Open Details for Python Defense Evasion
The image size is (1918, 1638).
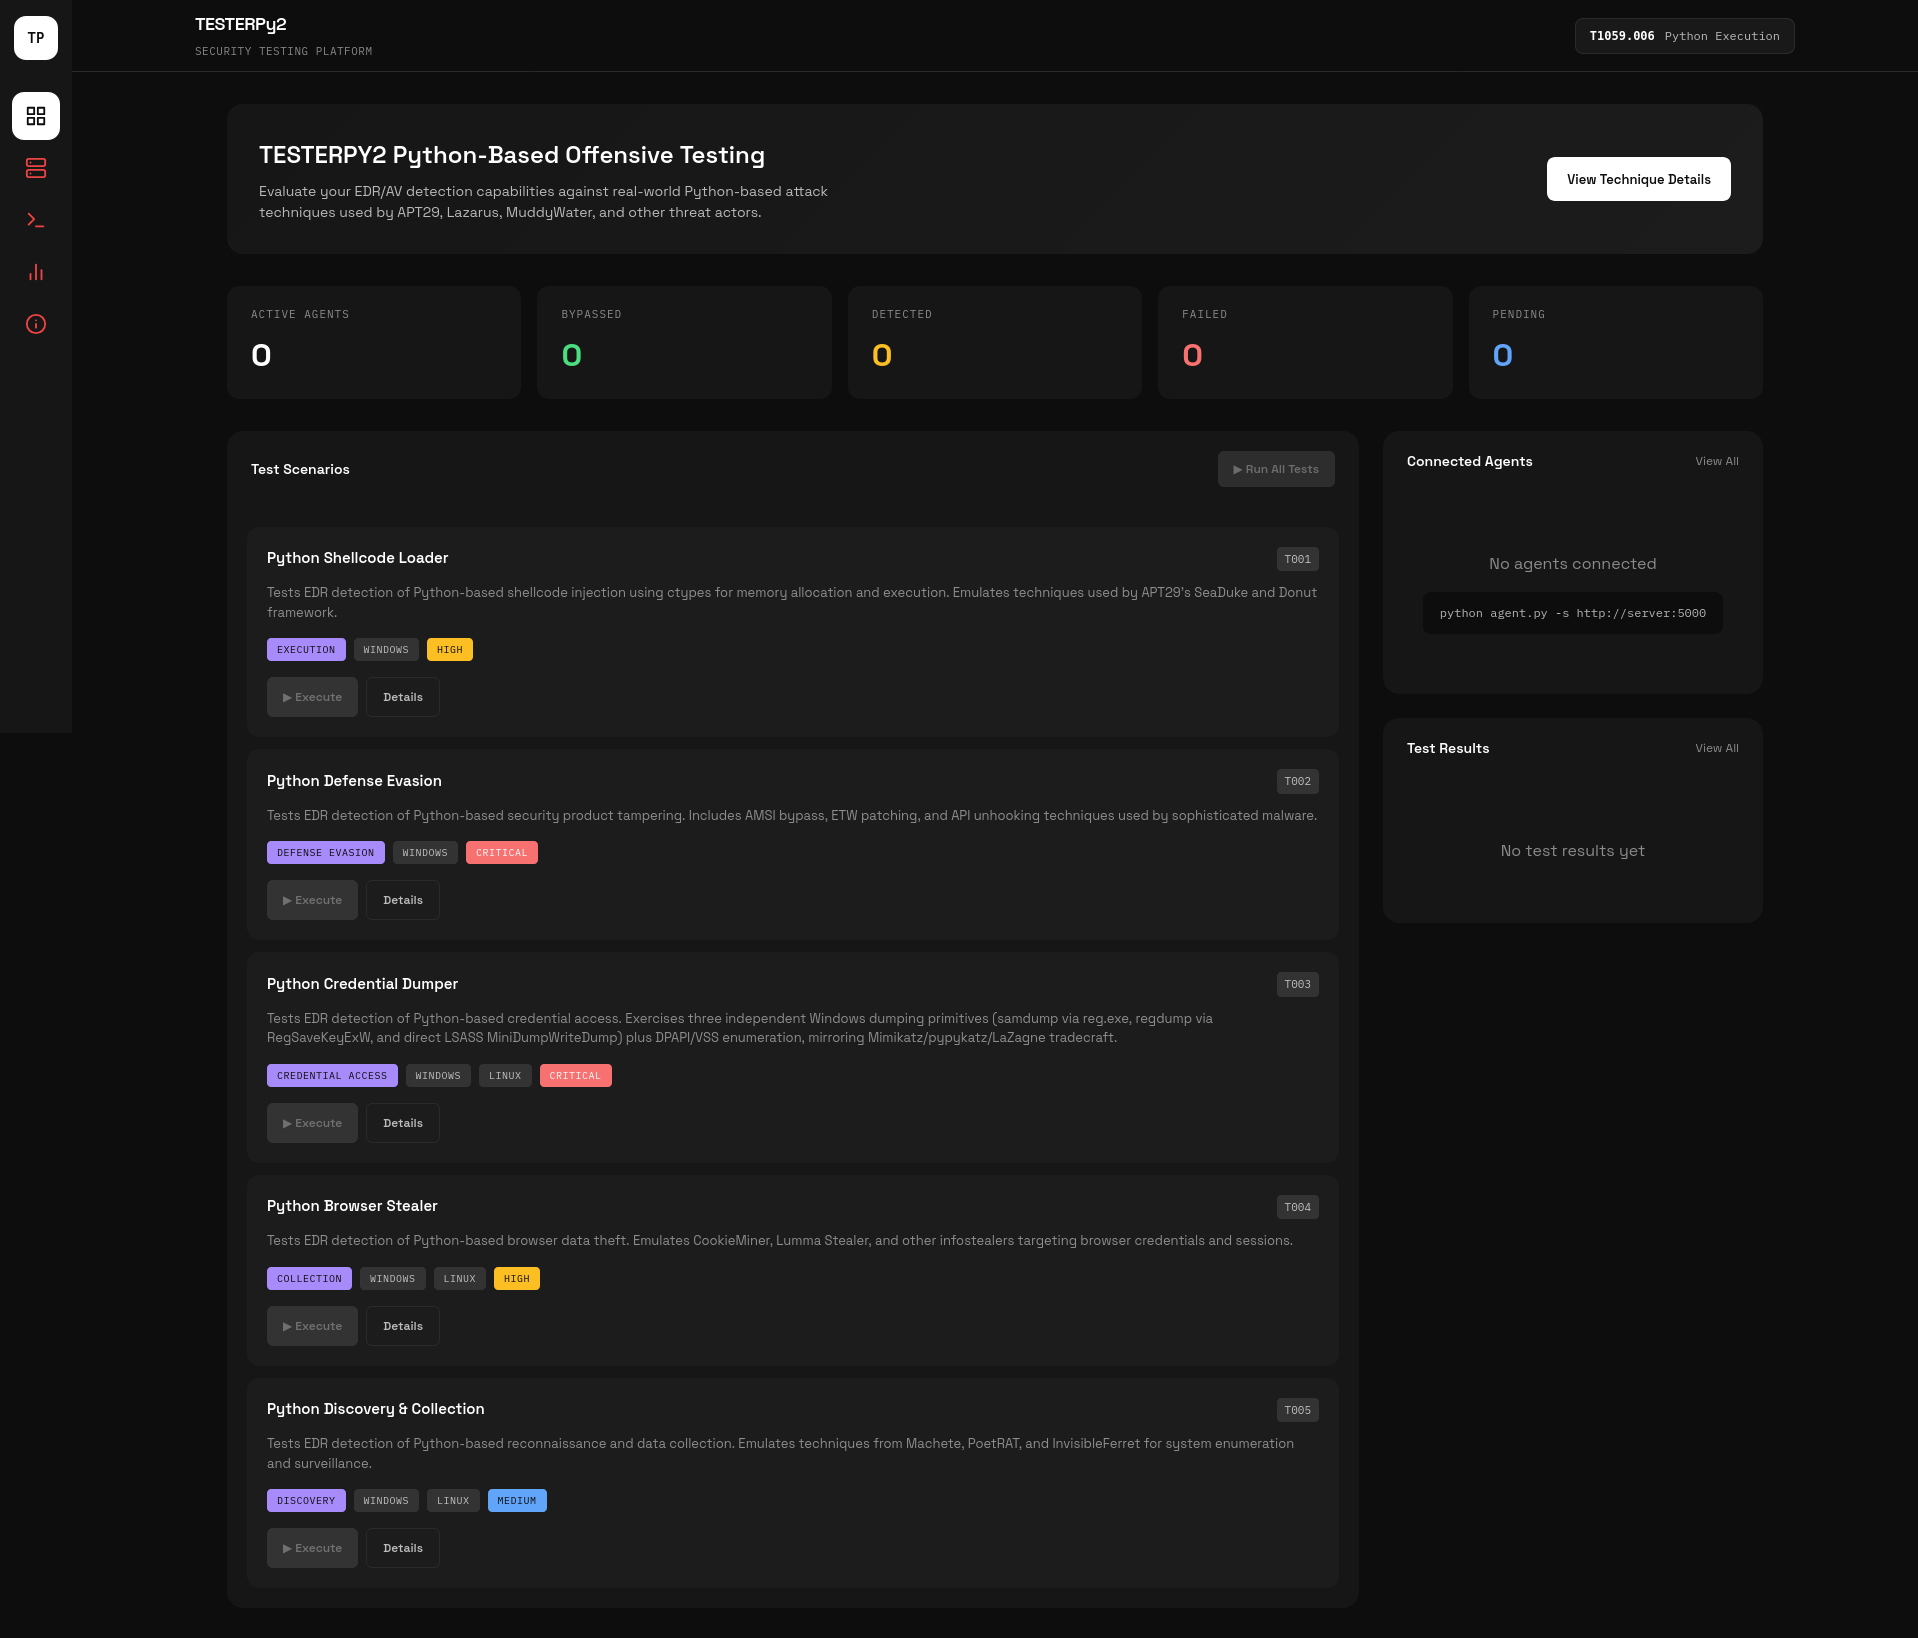click(403, 900)
